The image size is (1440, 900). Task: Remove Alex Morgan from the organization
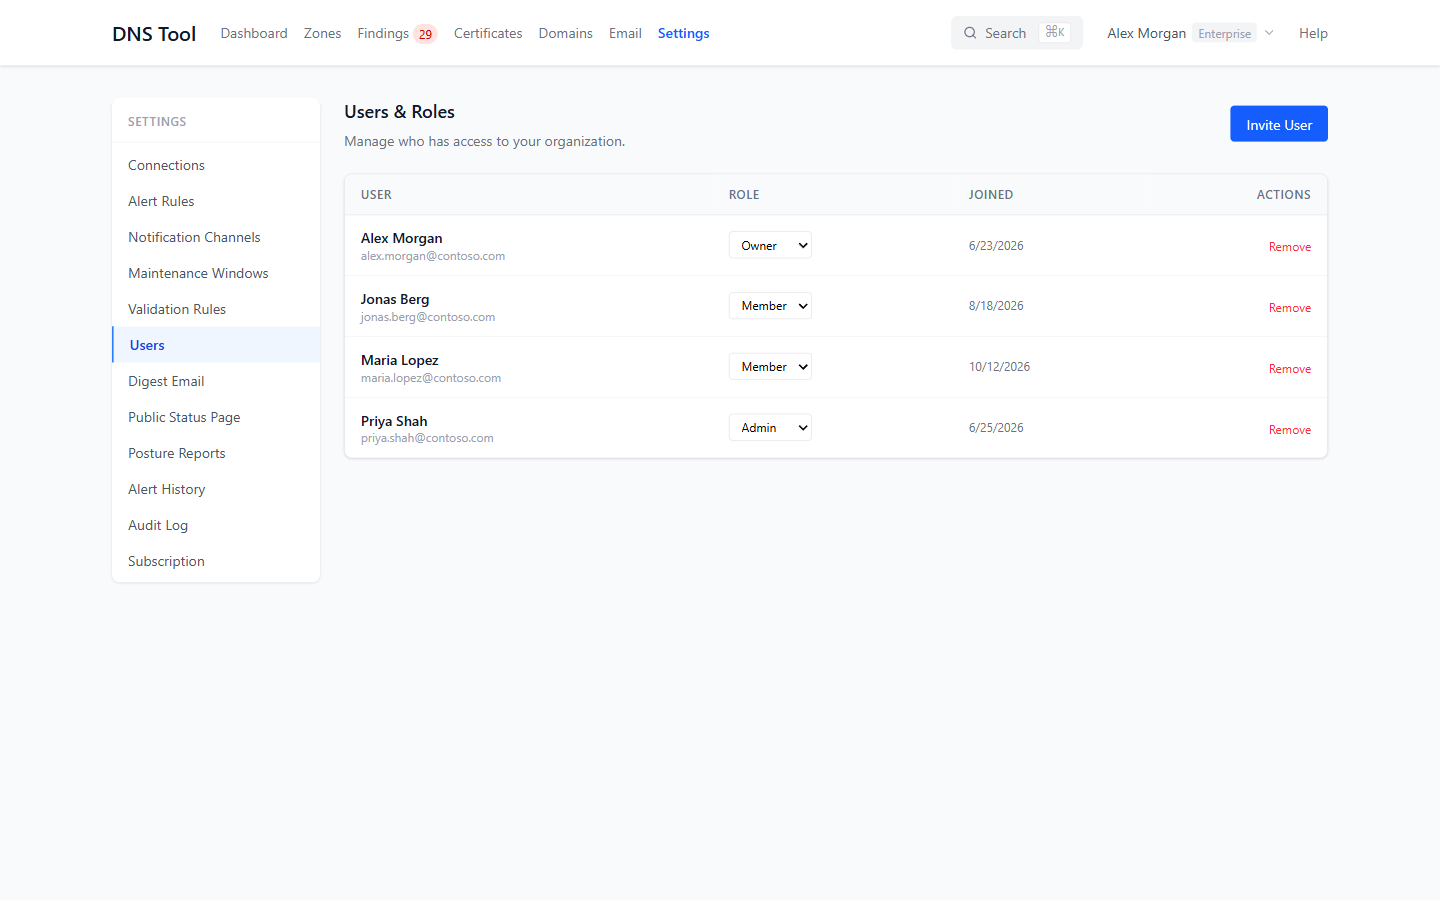pos(1290,247)
